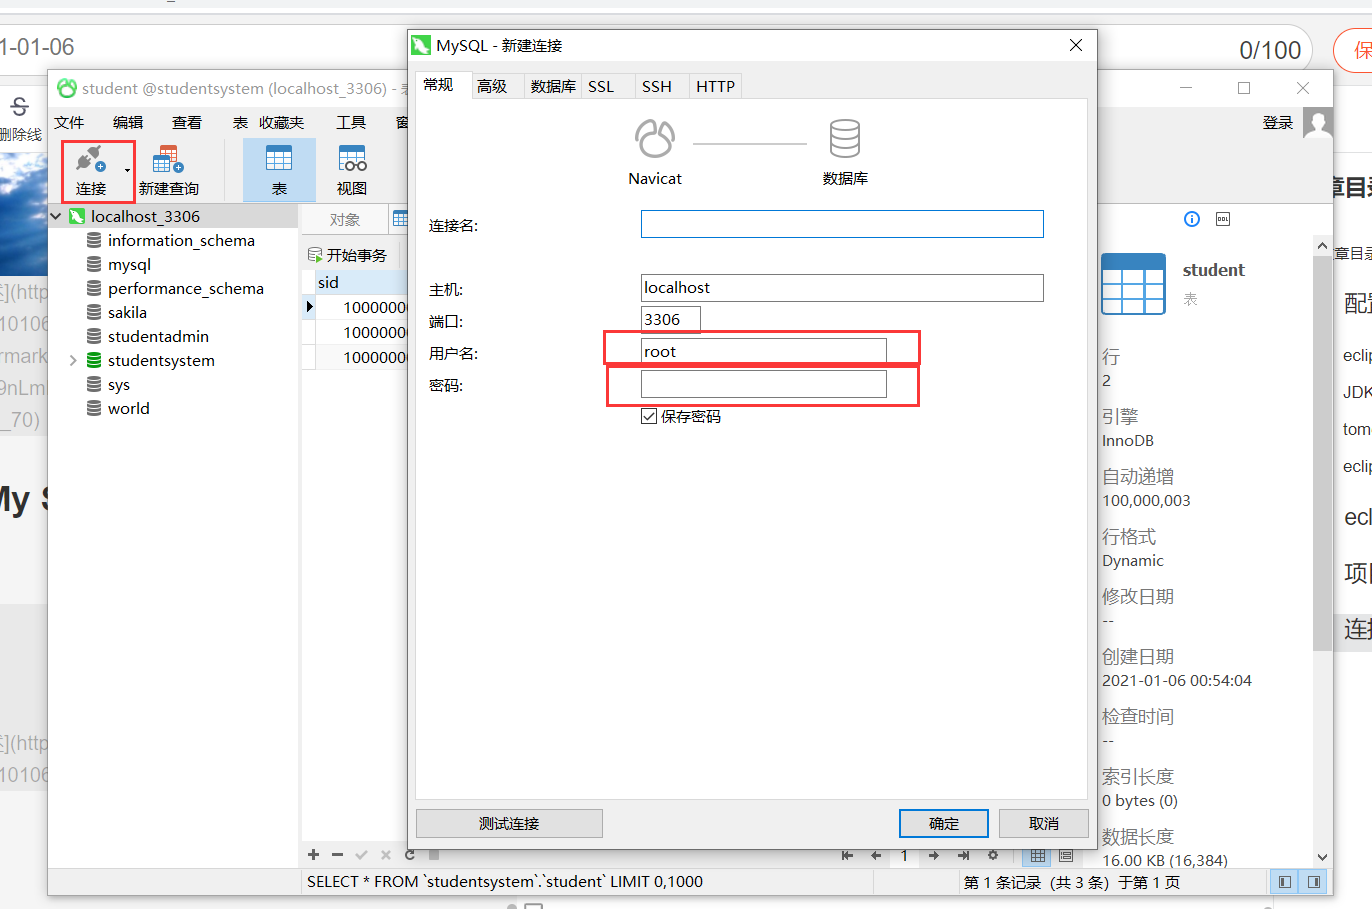The width and height of the screenshot is (1372, 909).
Task: Click the 主机 field containing localhost
Action: coord(842,288)
